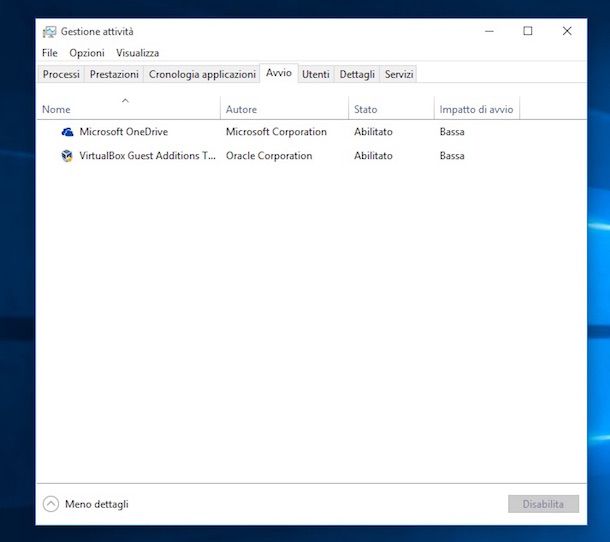Switch to the Prestazioni tab
This screenshot has height=542, width=610.
(x=114, y=75)
